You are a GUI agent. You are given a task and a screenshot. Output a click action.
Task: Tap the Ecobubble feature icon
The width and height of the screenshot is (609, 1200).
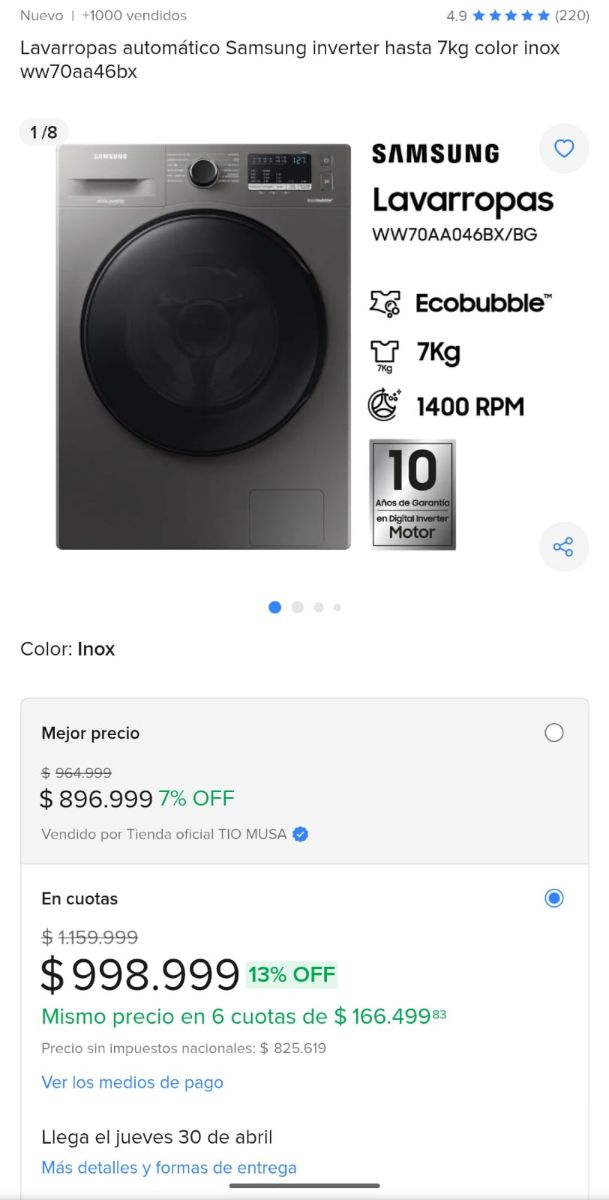click(385, 303)
